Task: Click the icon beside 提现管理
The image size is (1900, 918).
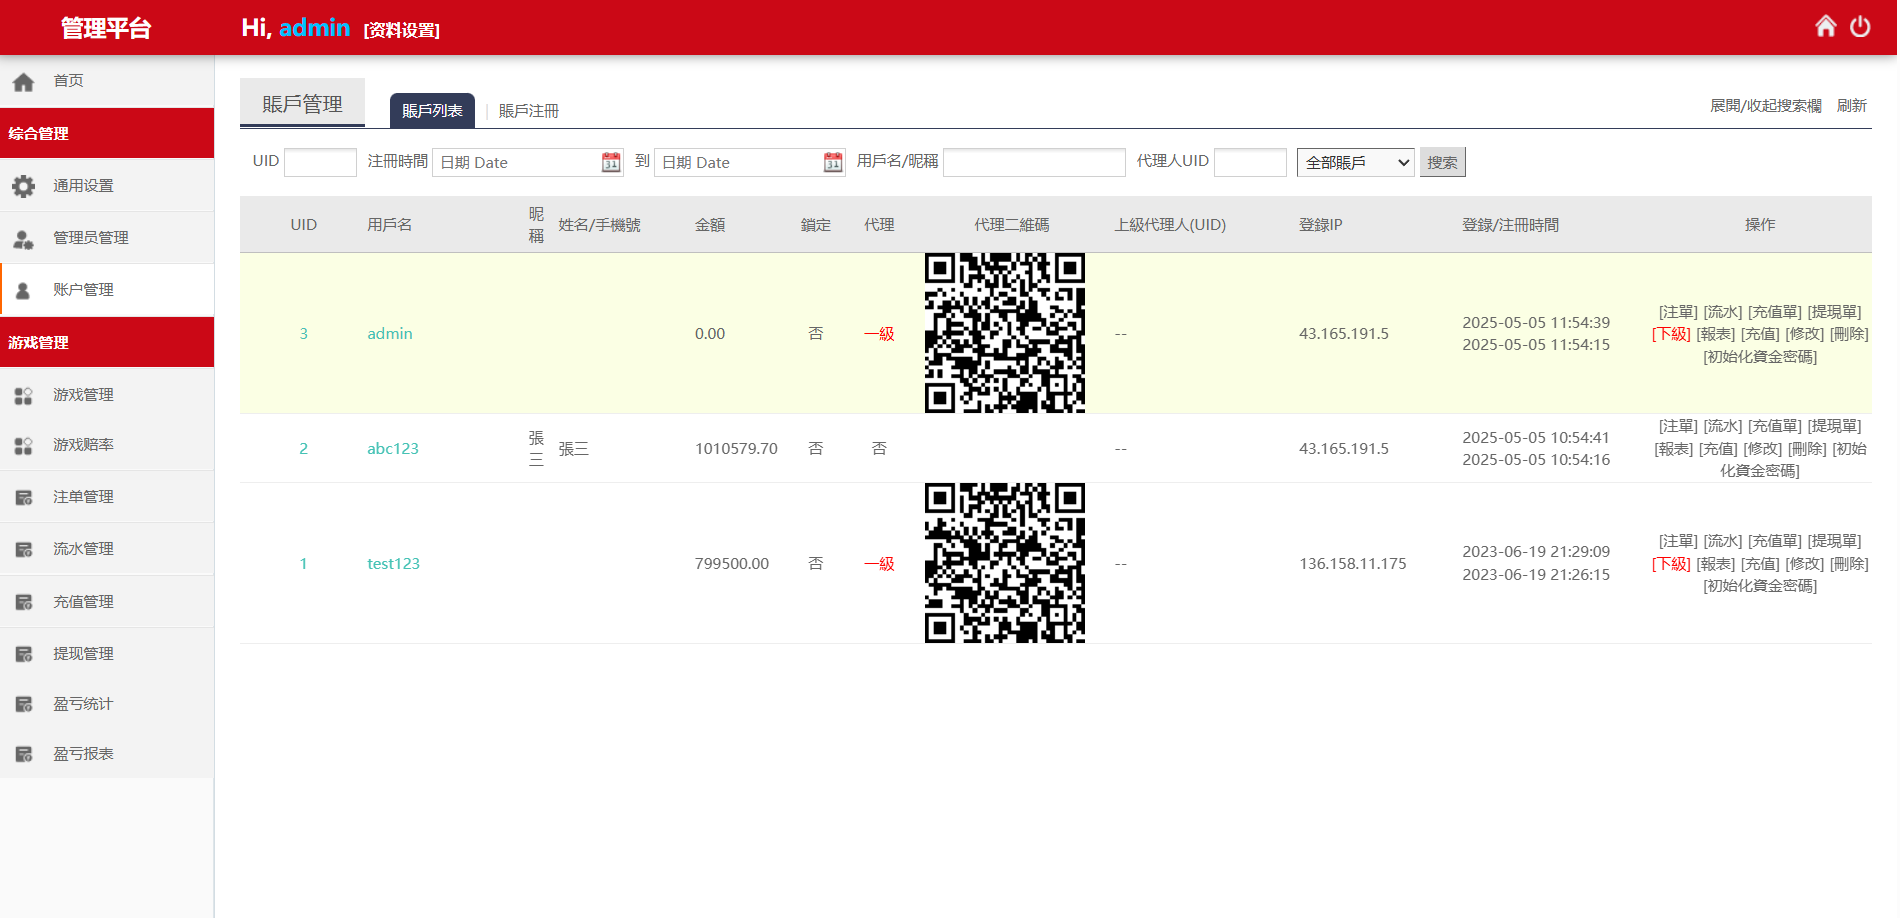Action: (x=24, y=655)
